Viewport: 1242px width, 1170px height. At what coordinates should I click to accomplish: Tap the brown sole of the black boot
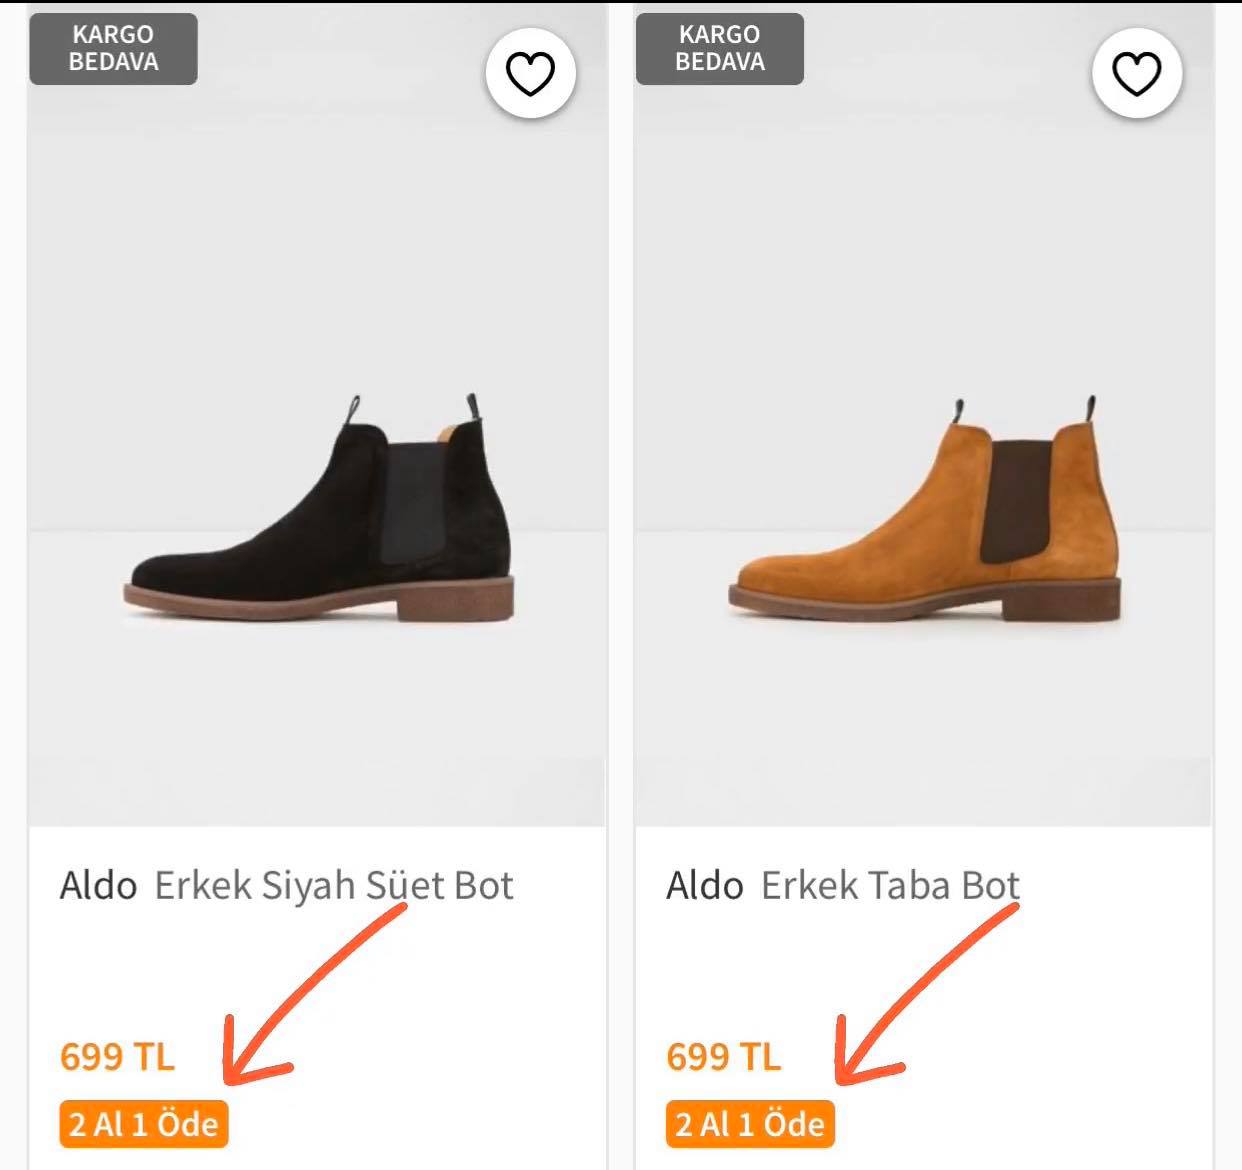(x=318, y=598)
